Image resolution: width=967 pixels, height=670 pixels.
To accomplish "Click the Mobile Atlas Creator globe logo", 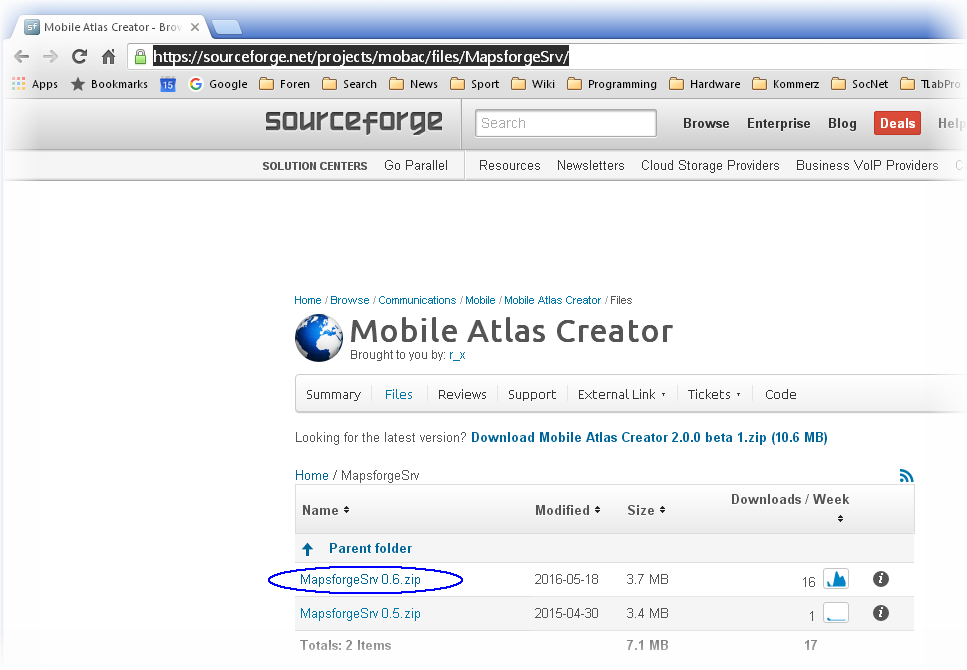I will tap(319, 338).
